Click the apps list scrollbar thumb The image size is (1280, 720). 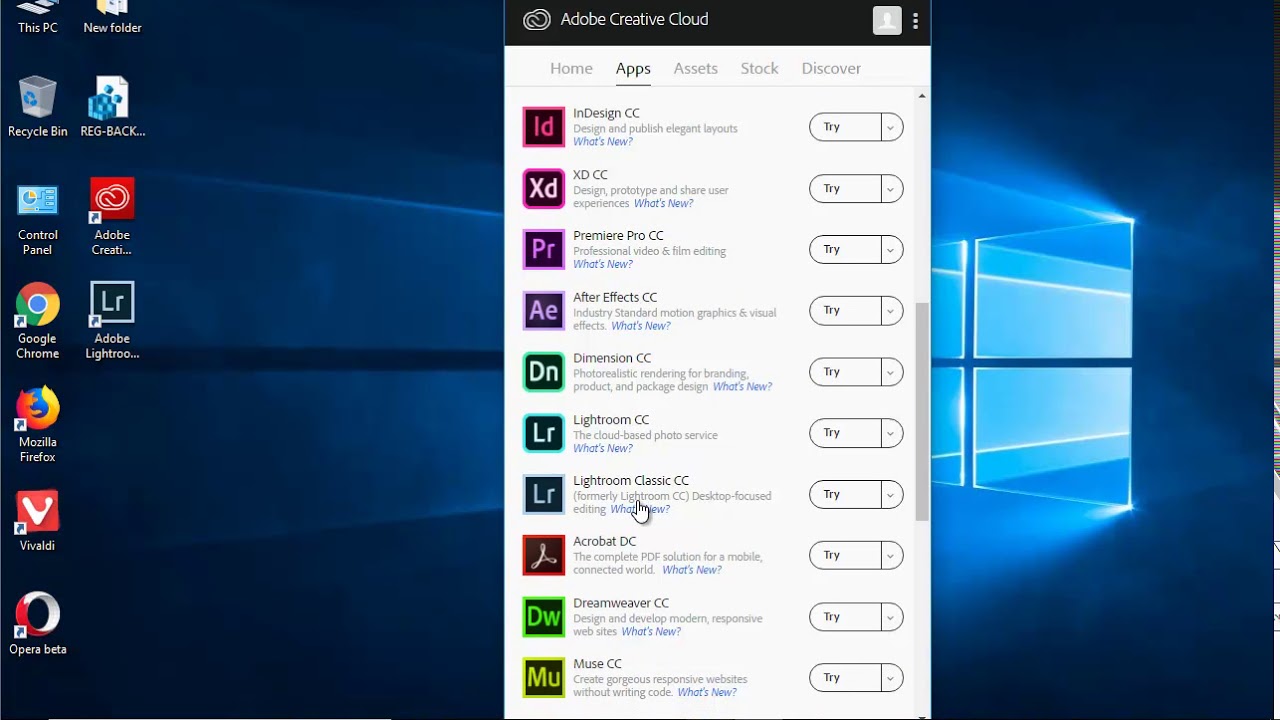(922, 411)
